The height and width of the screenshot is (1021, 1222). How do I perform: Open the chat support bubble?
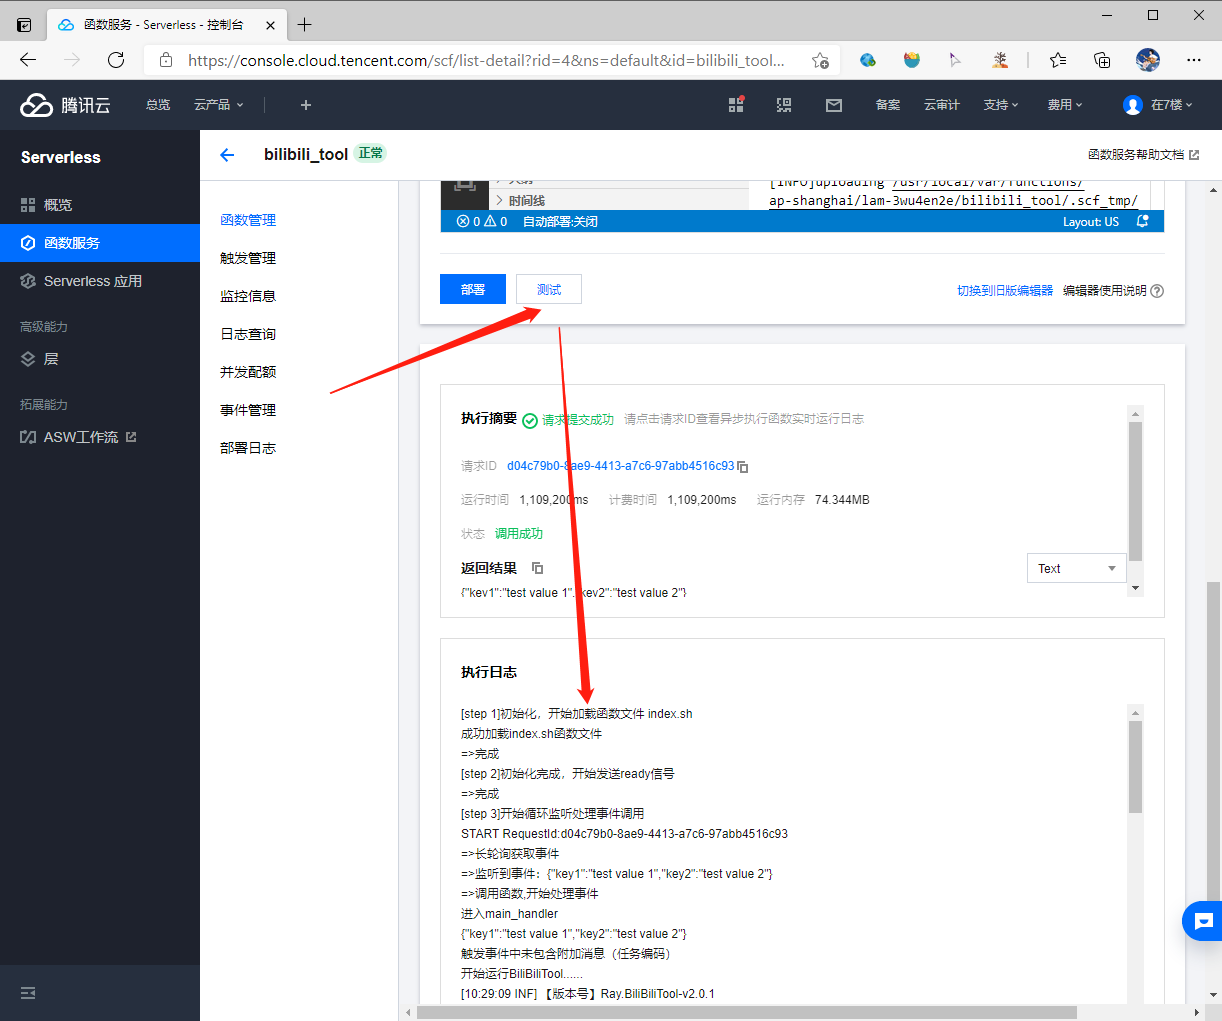click(1202, 921)
